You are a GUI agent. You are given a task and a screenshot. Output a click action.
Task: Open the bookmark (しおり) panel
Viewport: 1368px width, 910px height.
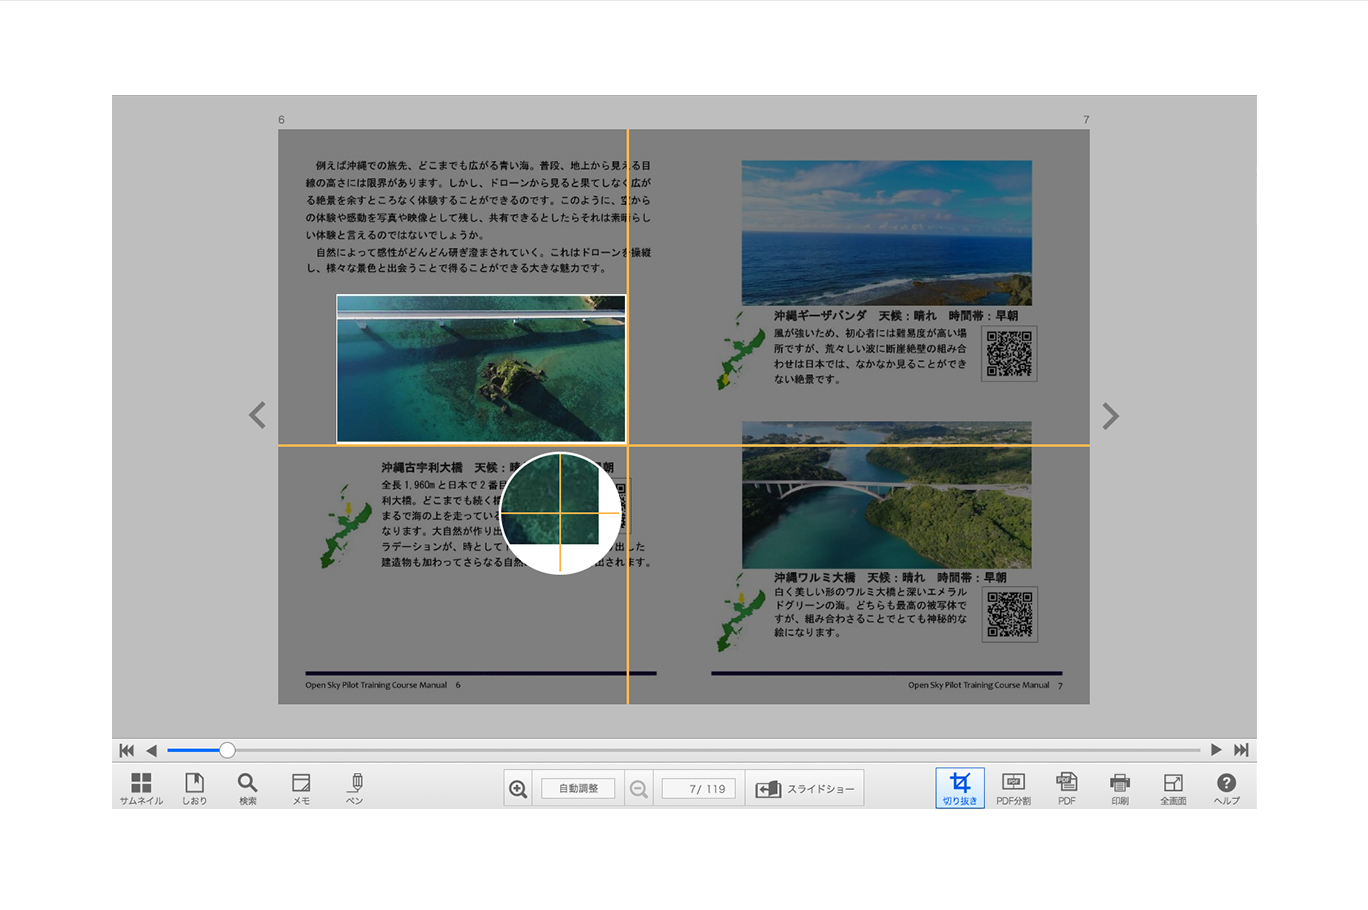click(194, 787)
